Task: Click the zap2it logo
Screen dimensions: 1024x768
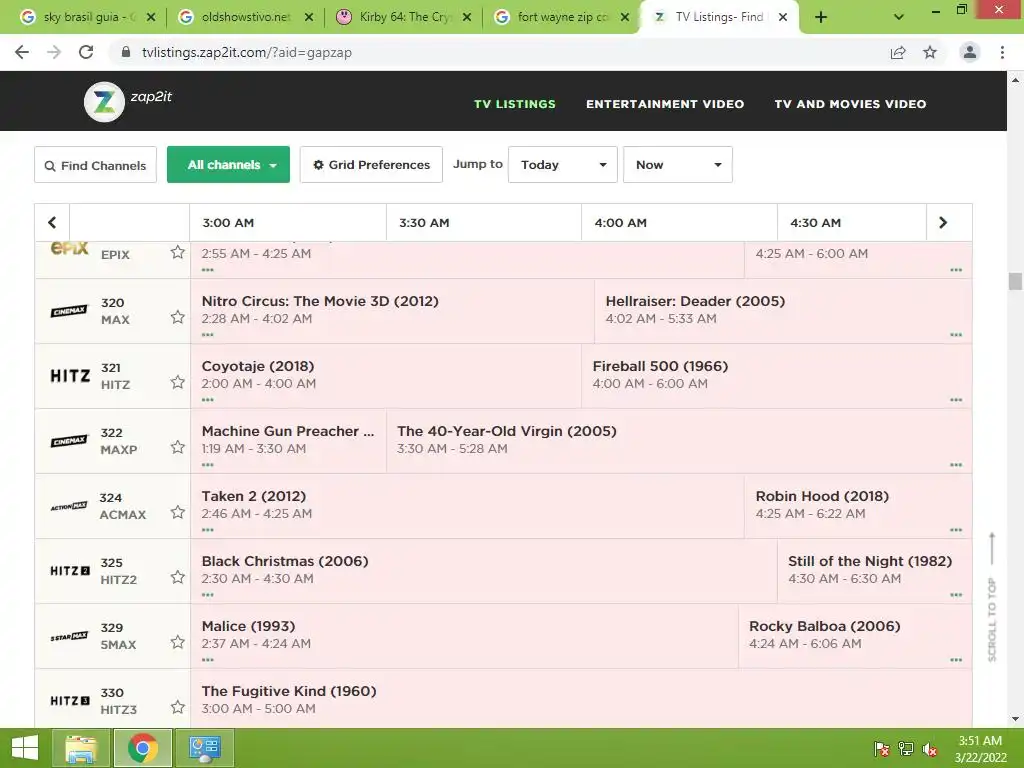Action: (128, 101)
